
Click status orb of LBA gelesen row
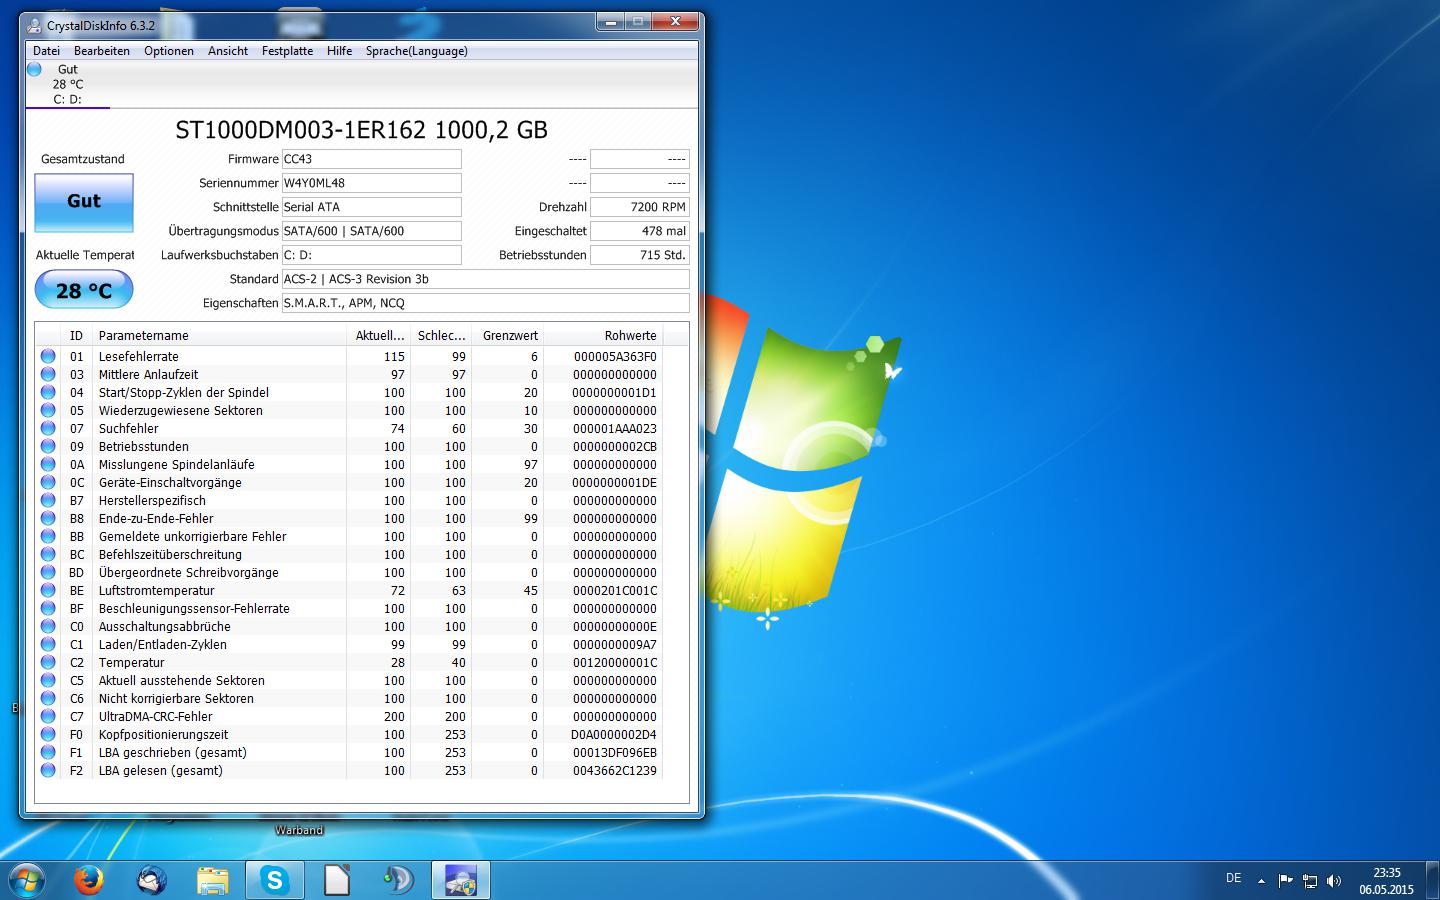(48, 770)
